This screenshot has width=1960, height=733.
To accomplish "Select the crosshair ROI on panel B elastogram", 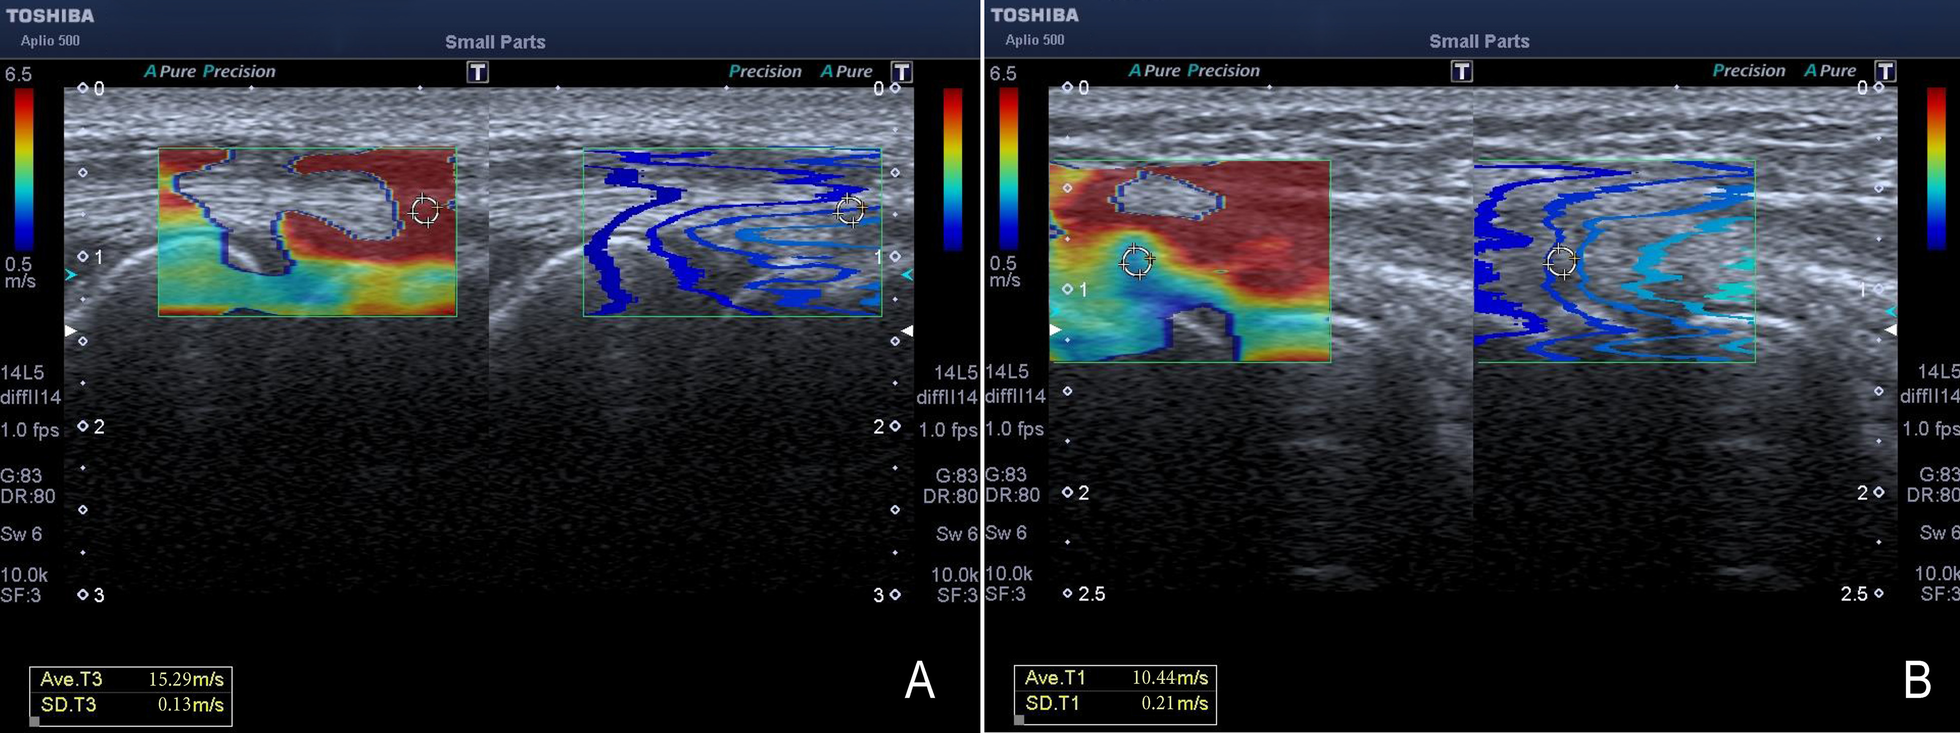I will click(1136, 262).
